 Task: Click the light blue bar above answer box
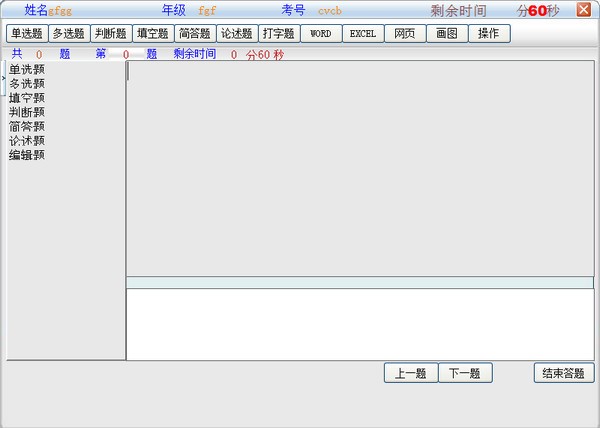point(360,283)
